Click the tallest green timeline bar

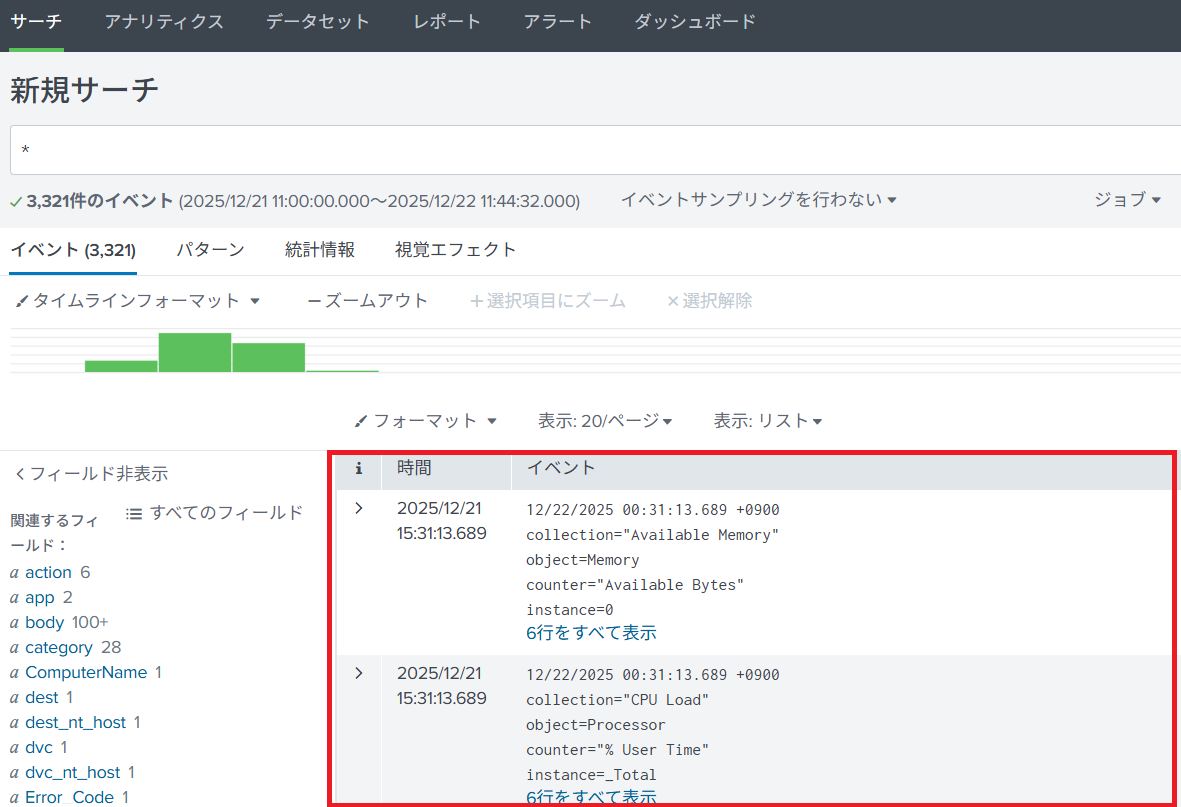click(195, 352)
